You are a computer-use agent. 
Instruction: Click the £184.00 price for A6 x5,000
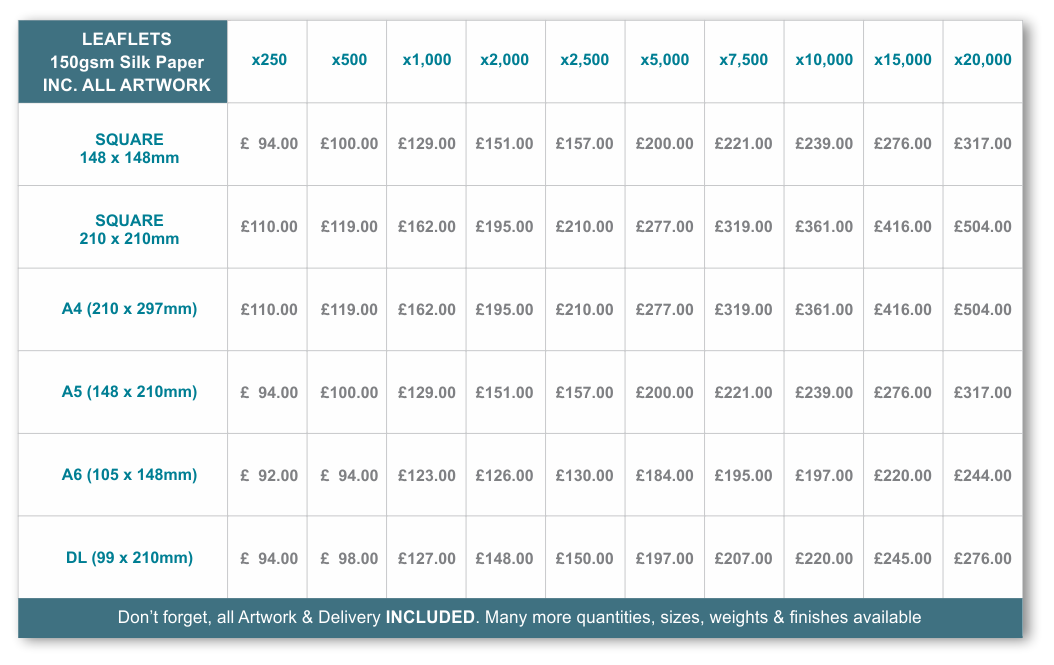(x=665, y=475)
